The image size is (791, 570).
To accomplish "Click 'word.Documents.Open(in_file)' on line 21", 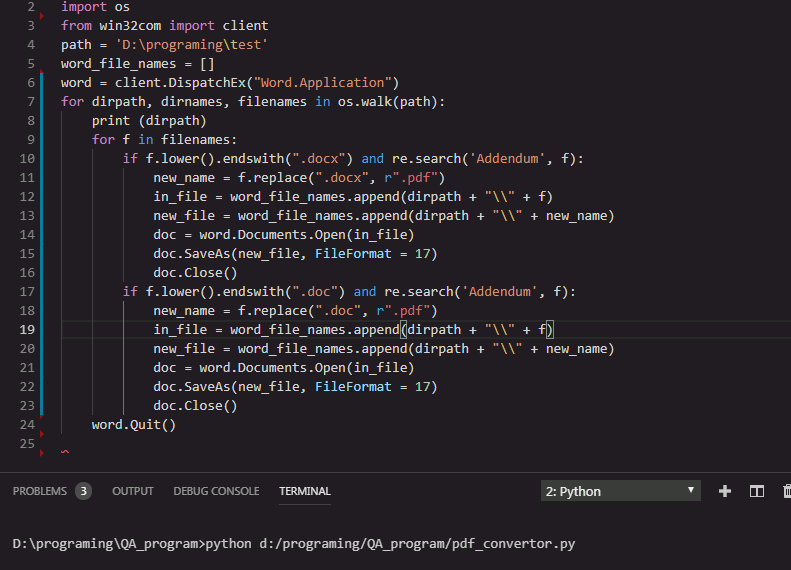I will point(307,368).
